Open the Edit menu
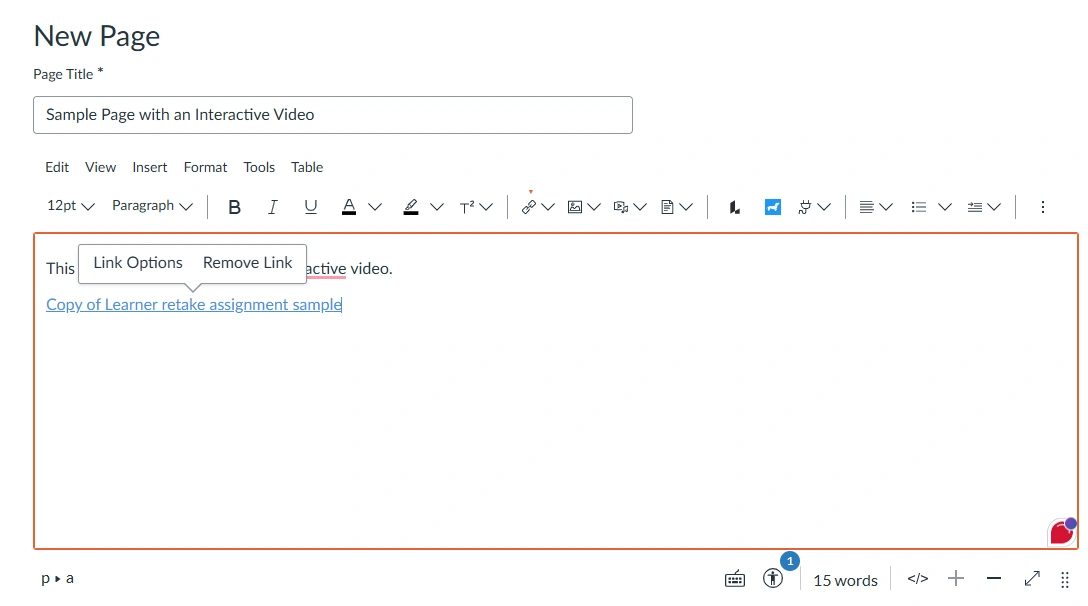1088x606 pixels. click(57, 167)
